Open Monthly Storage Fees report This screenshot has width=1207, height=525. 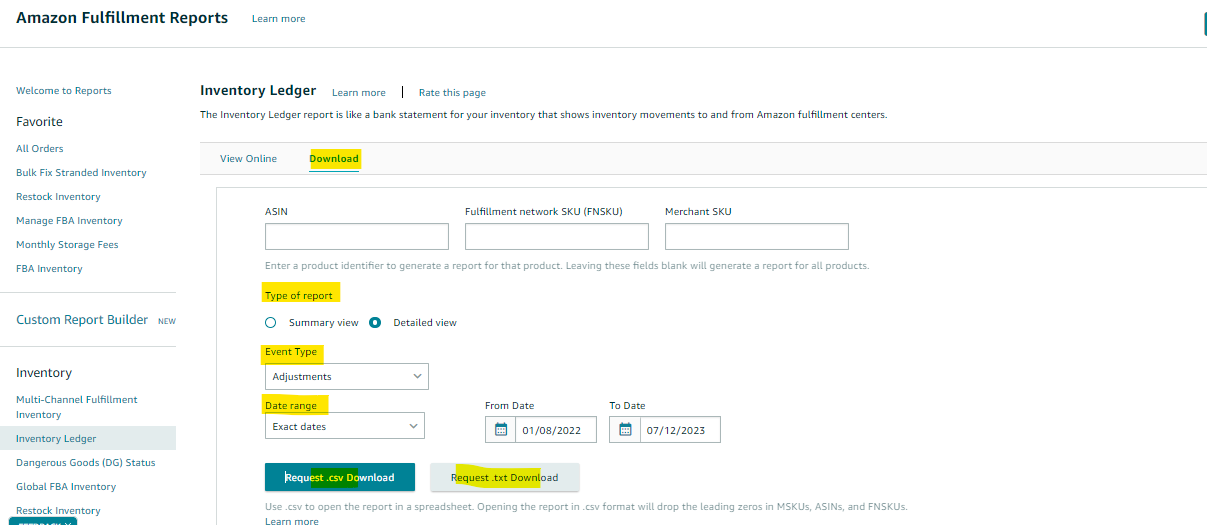[x=67, y=245]
